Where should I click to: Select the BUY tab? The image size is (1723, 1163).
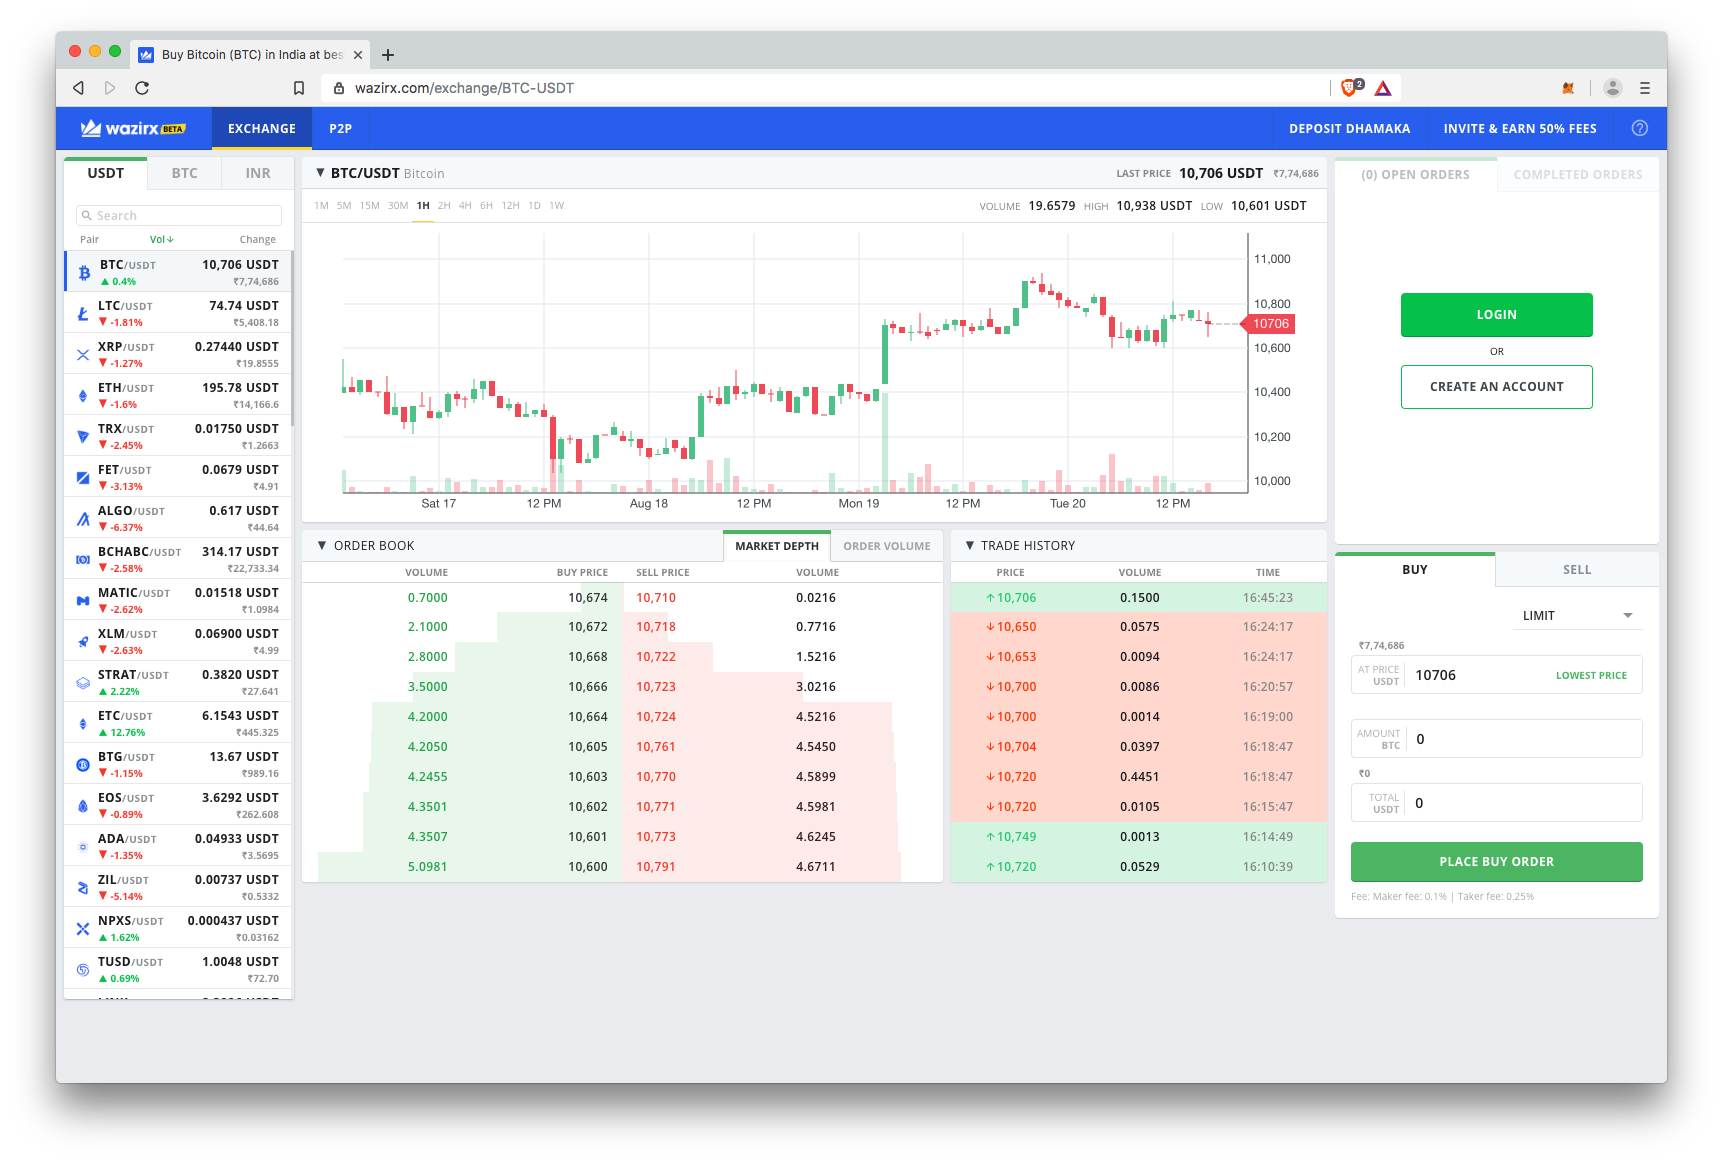point(1414,569)
